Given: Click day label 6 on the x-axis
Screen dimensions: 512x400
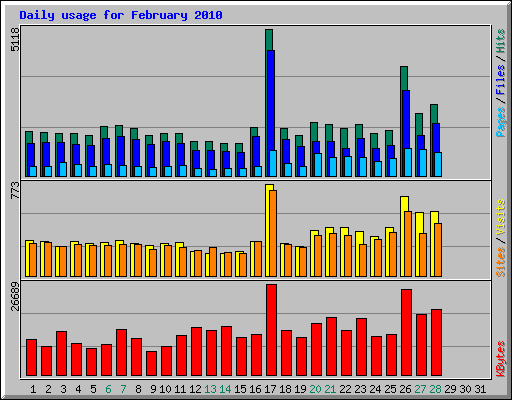Looking at the screenshot, I should 108,389.
